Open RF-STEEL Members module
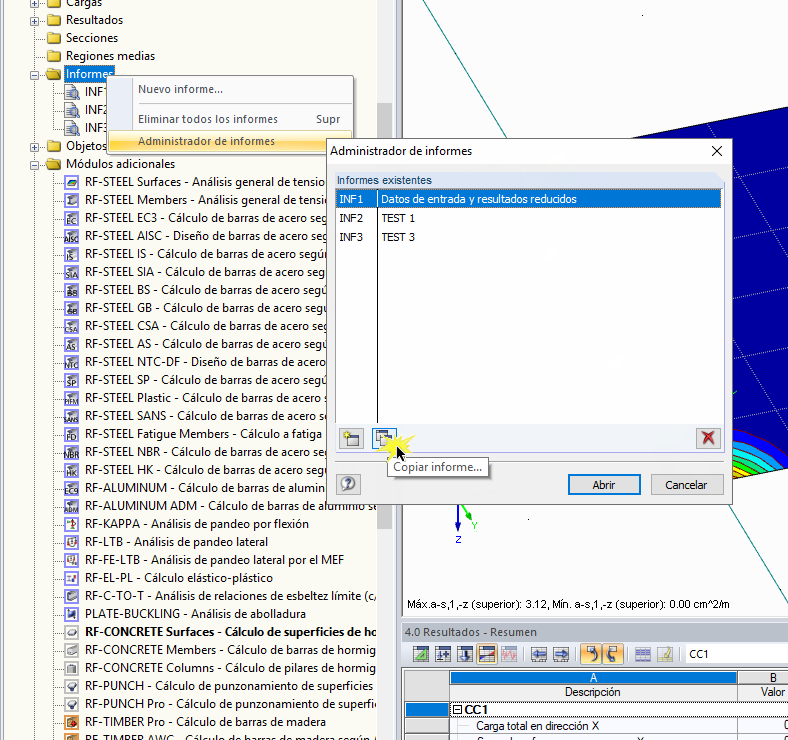788x740 pixels. coord(206,200)
